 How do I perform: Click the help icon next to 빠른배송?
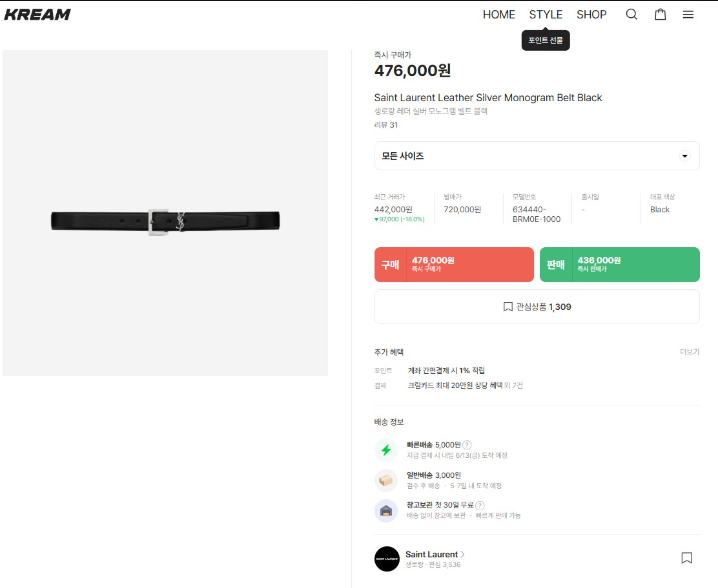tap(467, 445)
